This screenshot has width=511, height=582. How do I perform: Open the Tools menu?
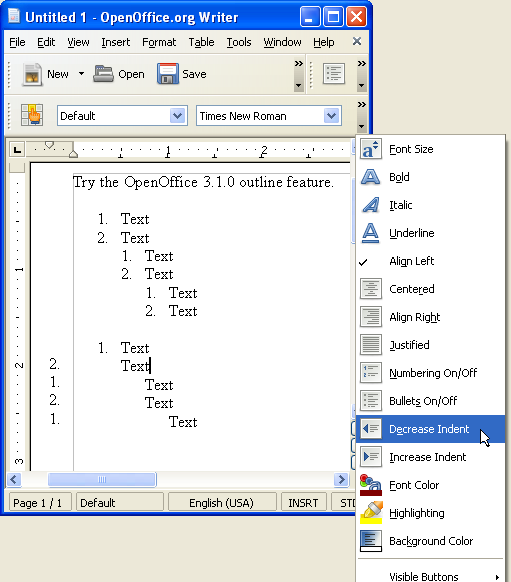click(x=239, y=42)
